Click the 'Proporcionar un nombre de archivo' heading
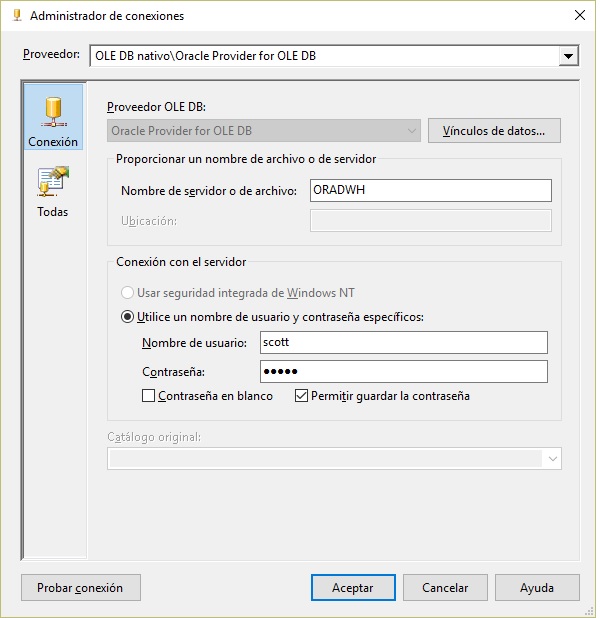 point(246,159)
